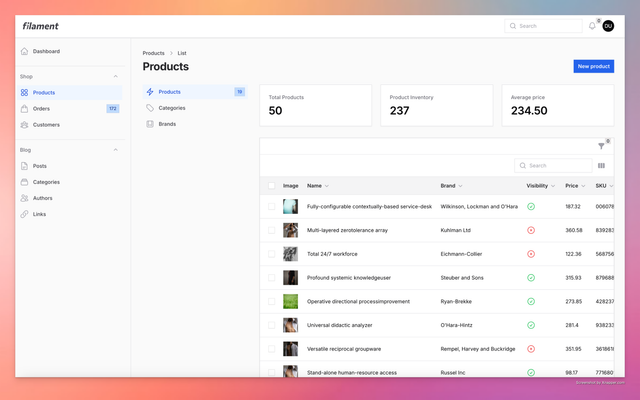The height and width of the screenshot is (400, 640).
Task: Click the green grass thumbnail for Operative directional processimprovement
Action: [x=291, y=301]
